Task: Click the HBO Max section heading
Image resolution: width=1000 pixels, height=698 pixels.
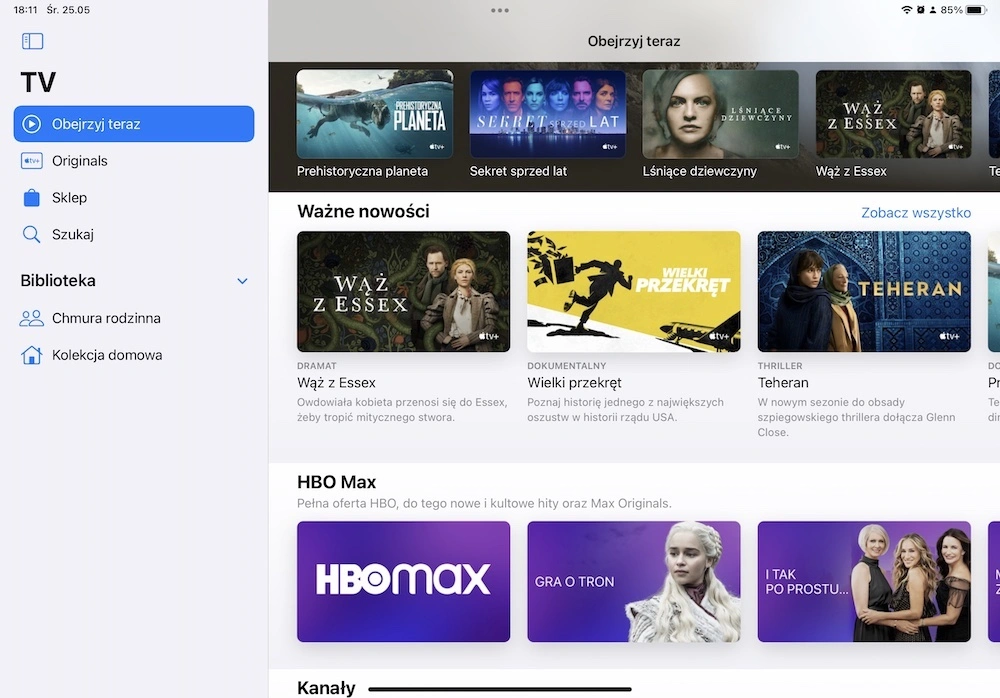Action: point(337,482)
